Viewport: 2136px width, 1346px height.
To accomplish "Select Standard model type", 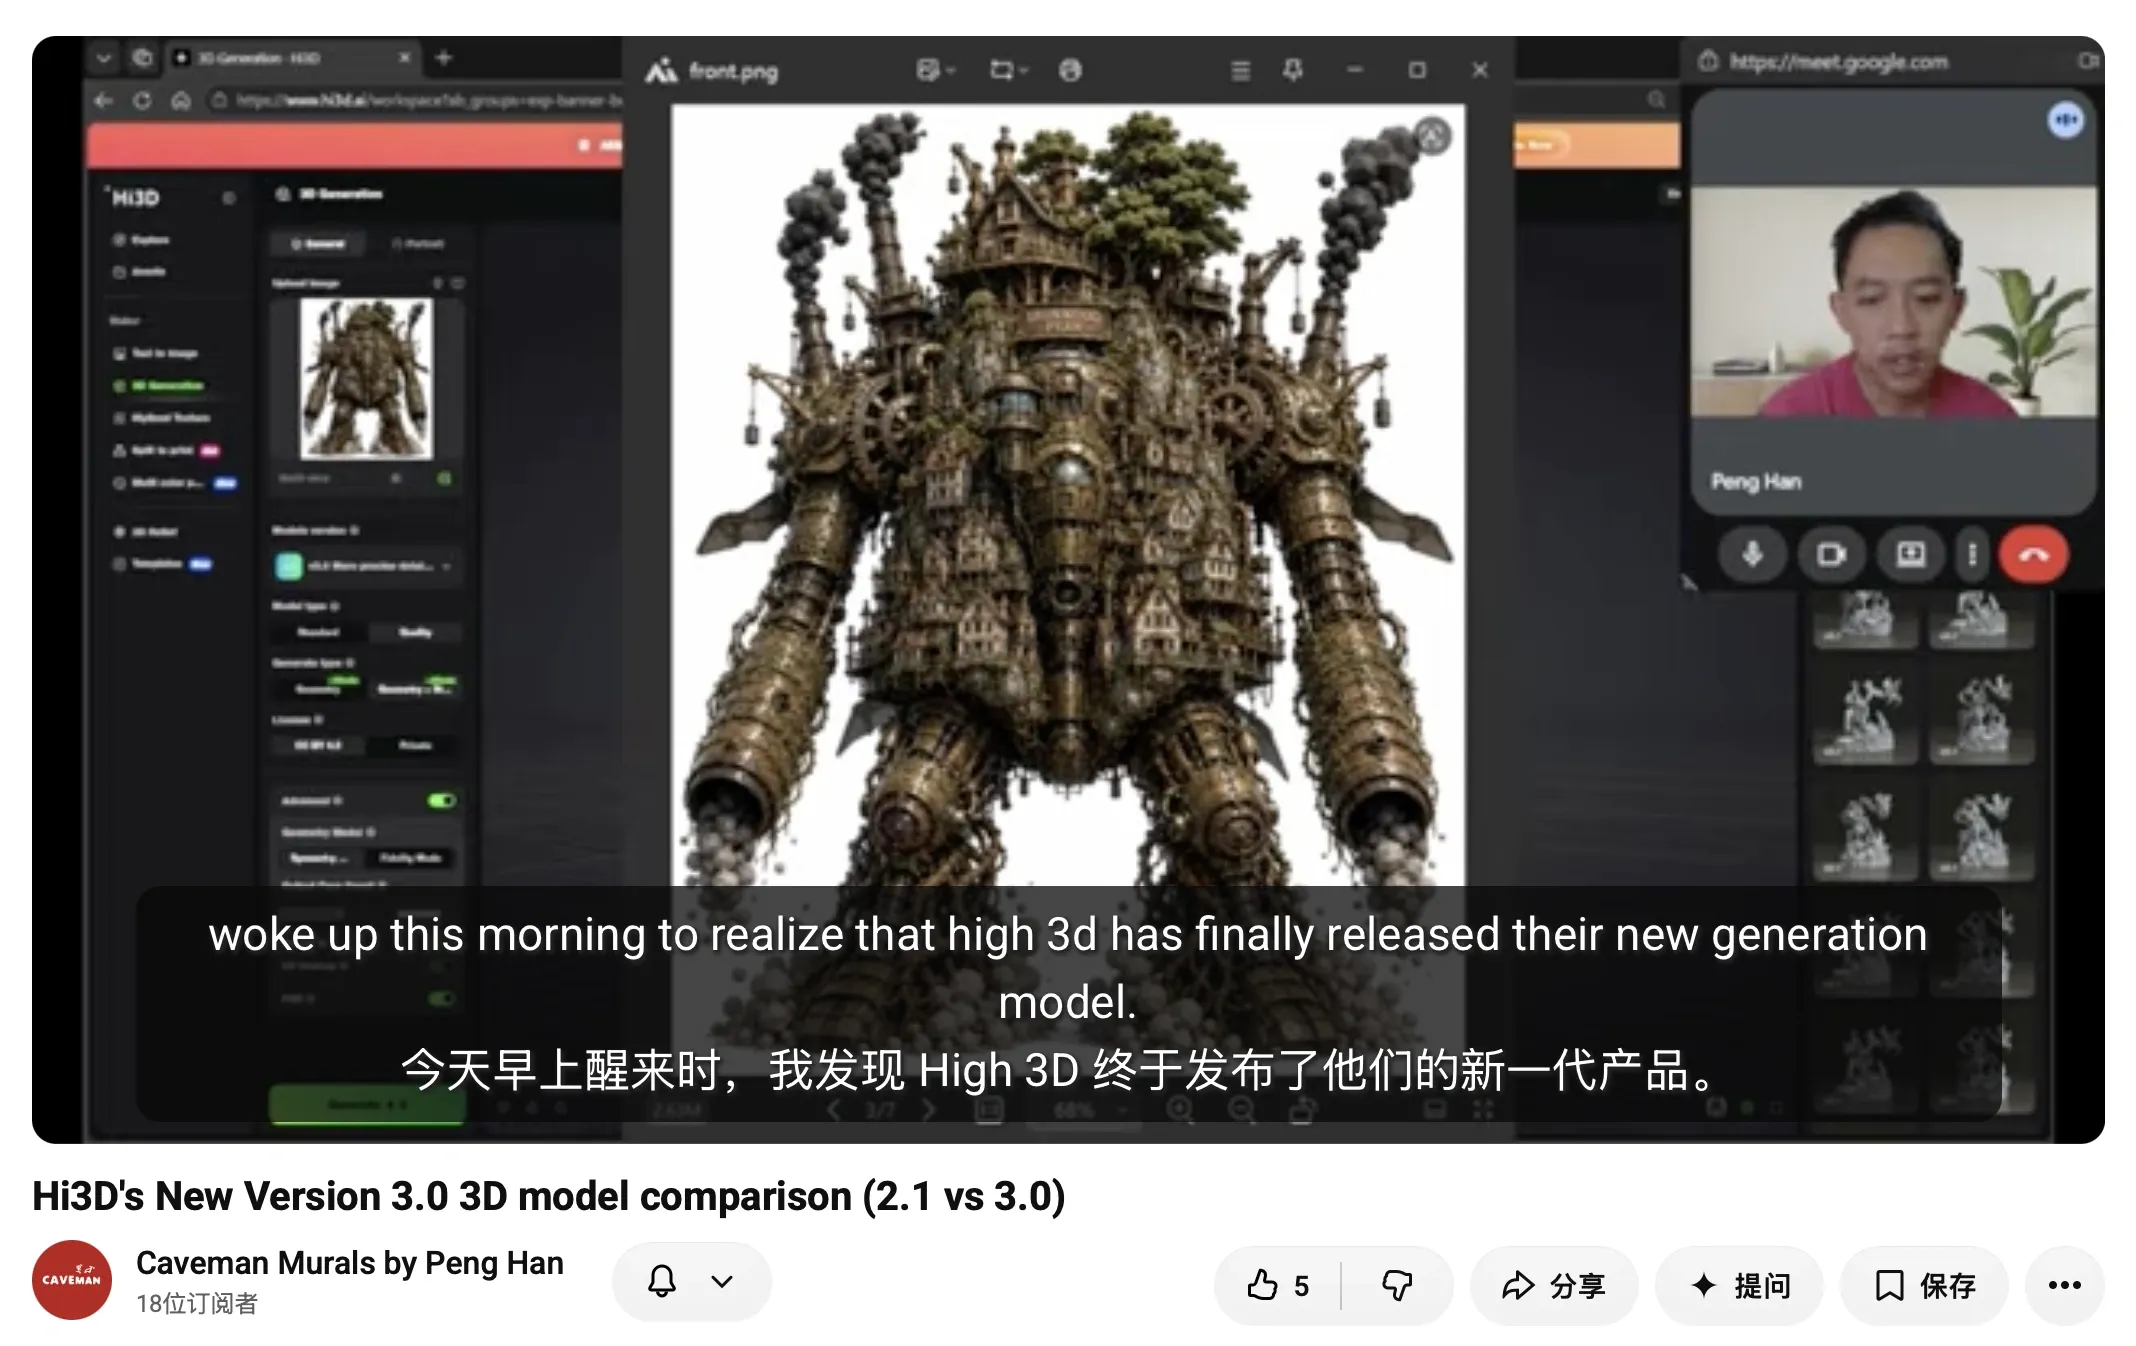I will point(318,632).
